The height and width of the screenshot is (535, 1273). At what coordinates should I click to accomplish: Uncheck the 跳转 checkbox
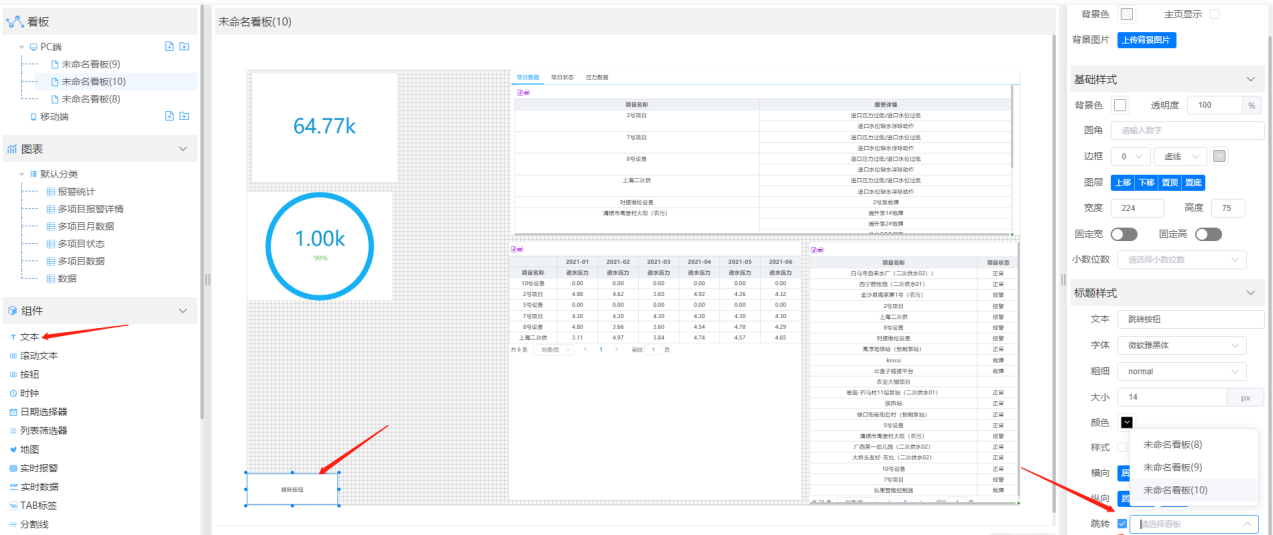click(1123, 524)
